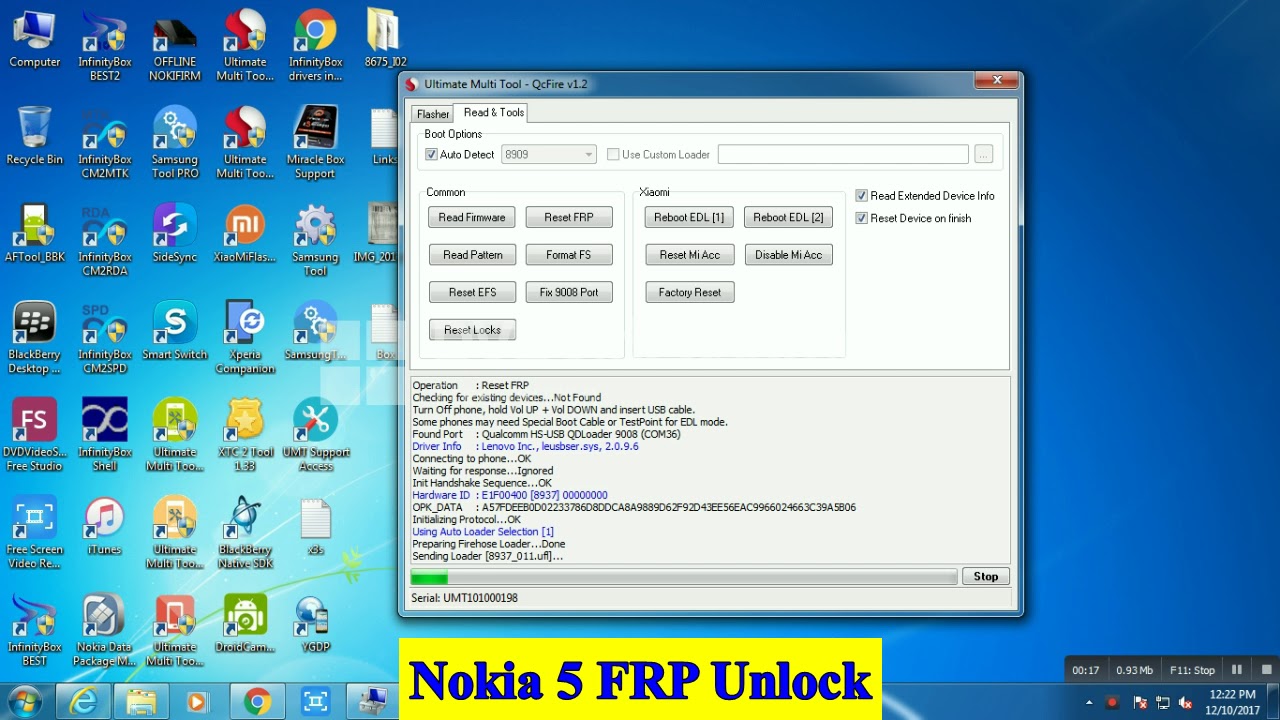This screenshot has height=720, width=1280.
Task: Select the Miracle Box Support icon
Action: pyautogui.click(x=315, y=143)
